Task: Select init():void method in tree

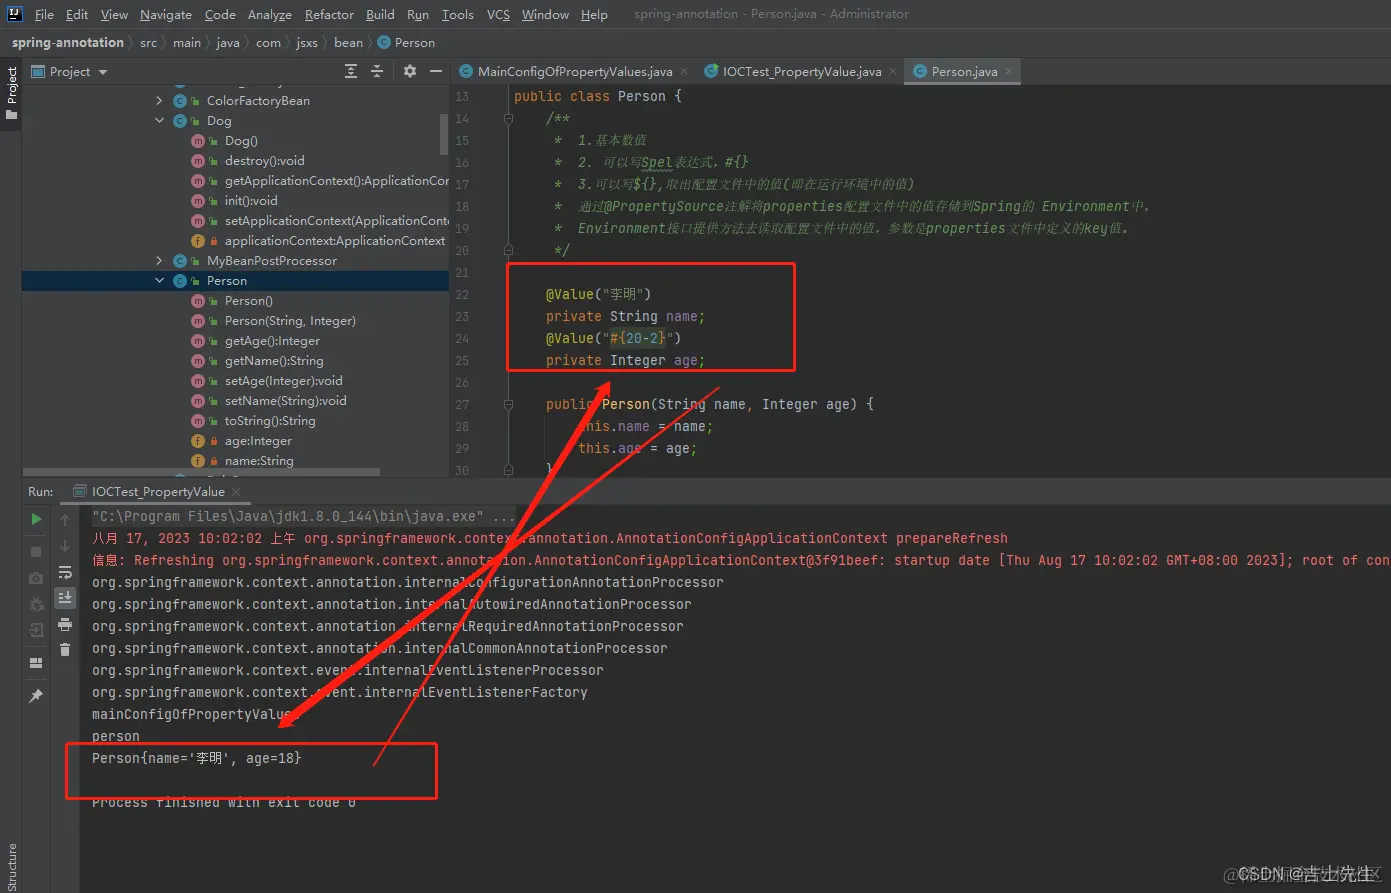Action: (x=251, y=201)
